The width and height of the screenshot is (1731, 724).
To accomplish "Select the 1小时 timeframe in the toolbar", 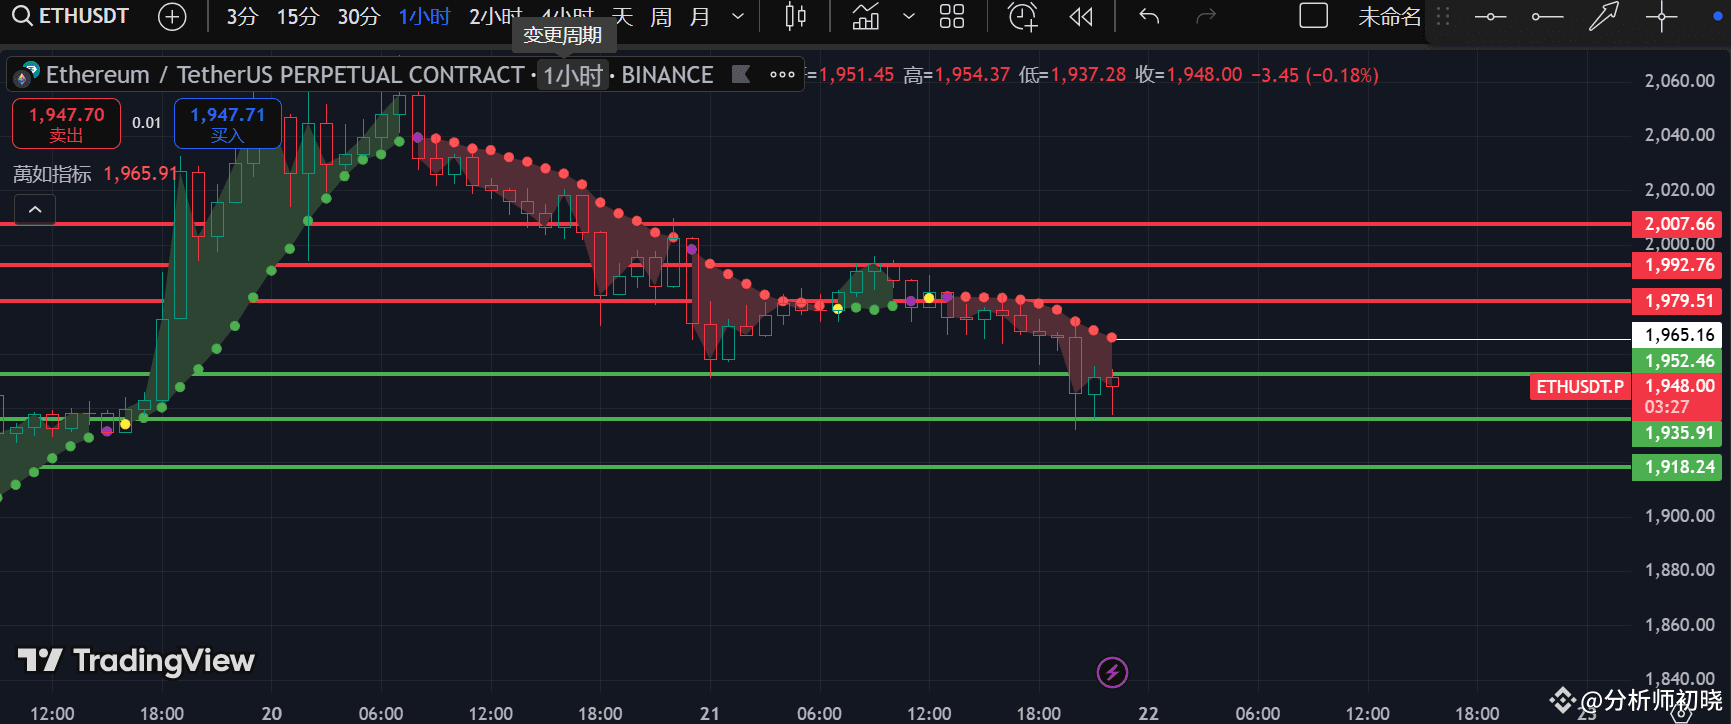I will pos(424,16).
